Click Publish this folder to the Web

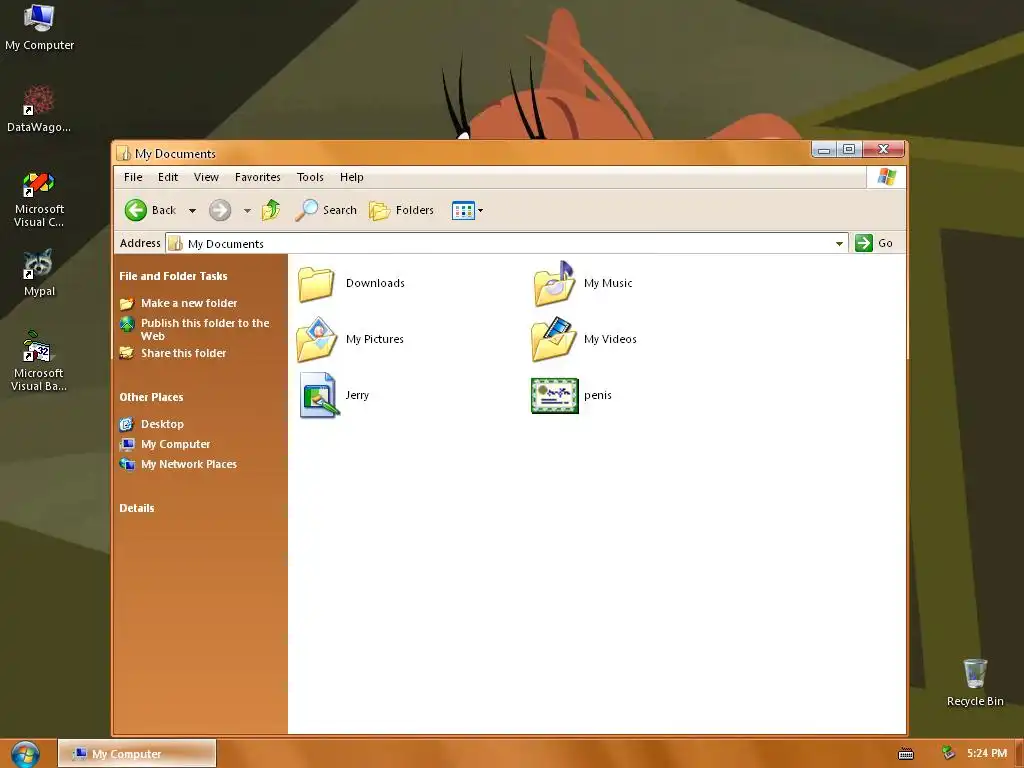tap(205, 329)
